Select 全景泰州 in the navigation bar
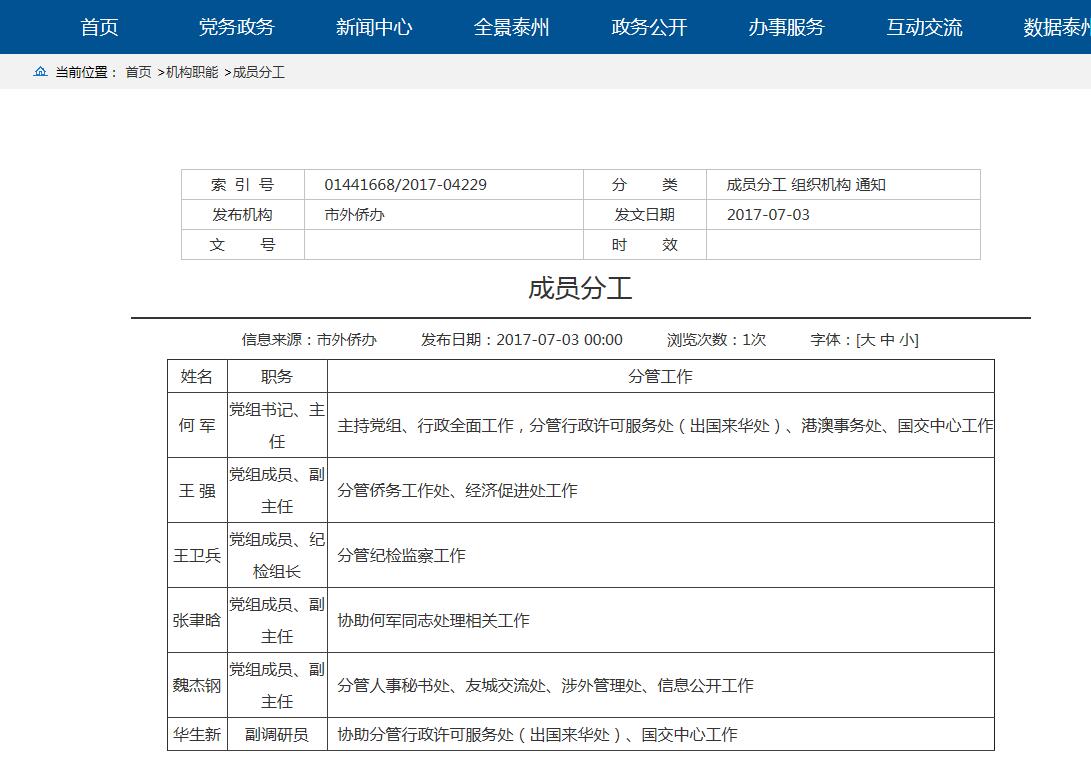1091x762 pixels. coord(511,27)
